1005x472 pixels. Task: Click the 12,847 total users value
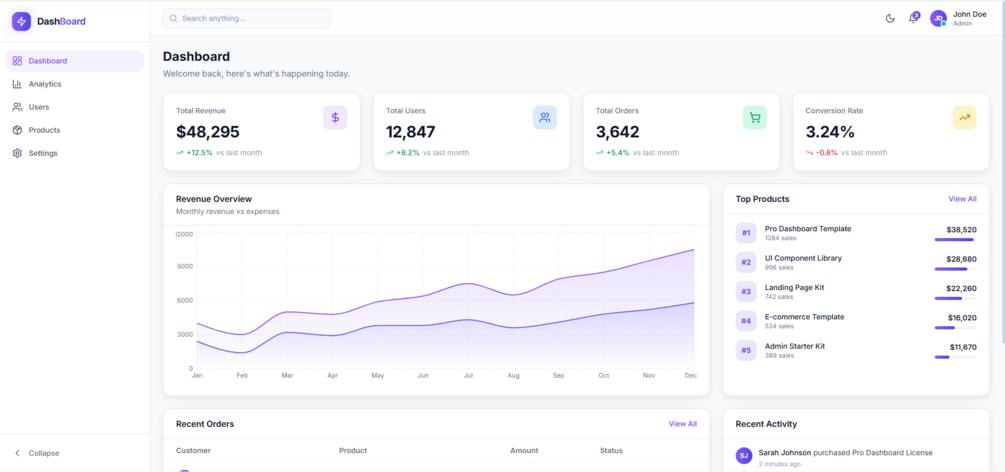tap(411, 132)
